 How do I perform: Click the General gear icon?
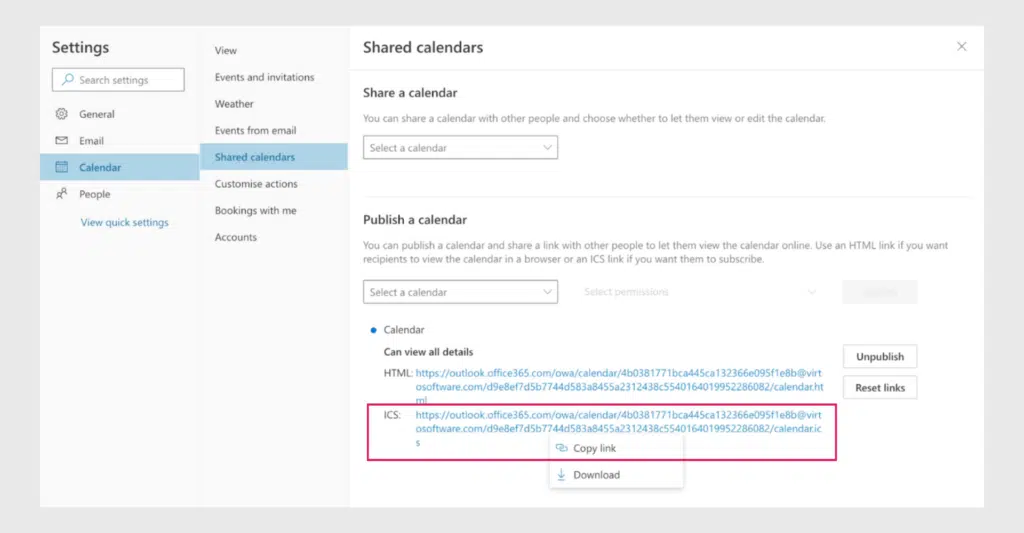(62, 114)
